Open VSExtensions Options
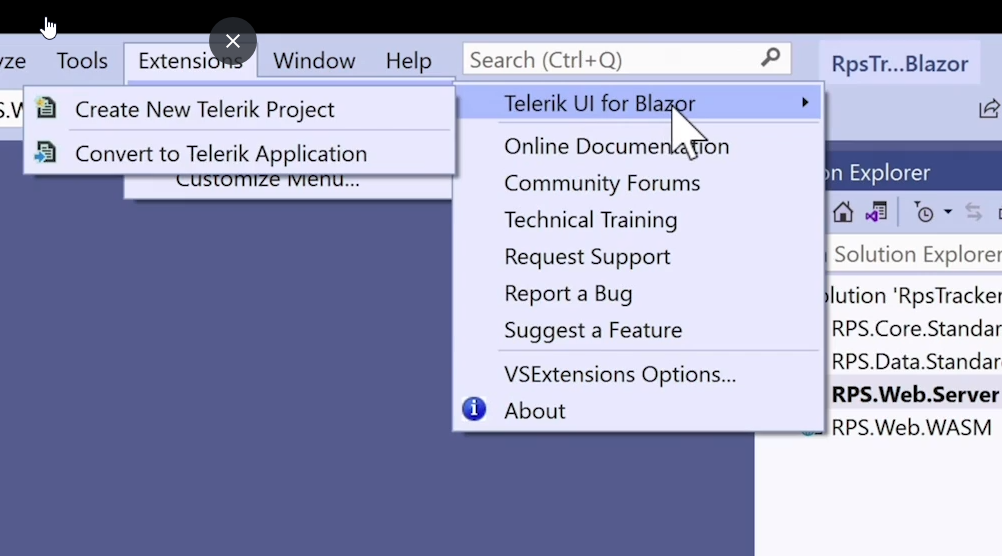1002x556 pixels. (620, 374)
